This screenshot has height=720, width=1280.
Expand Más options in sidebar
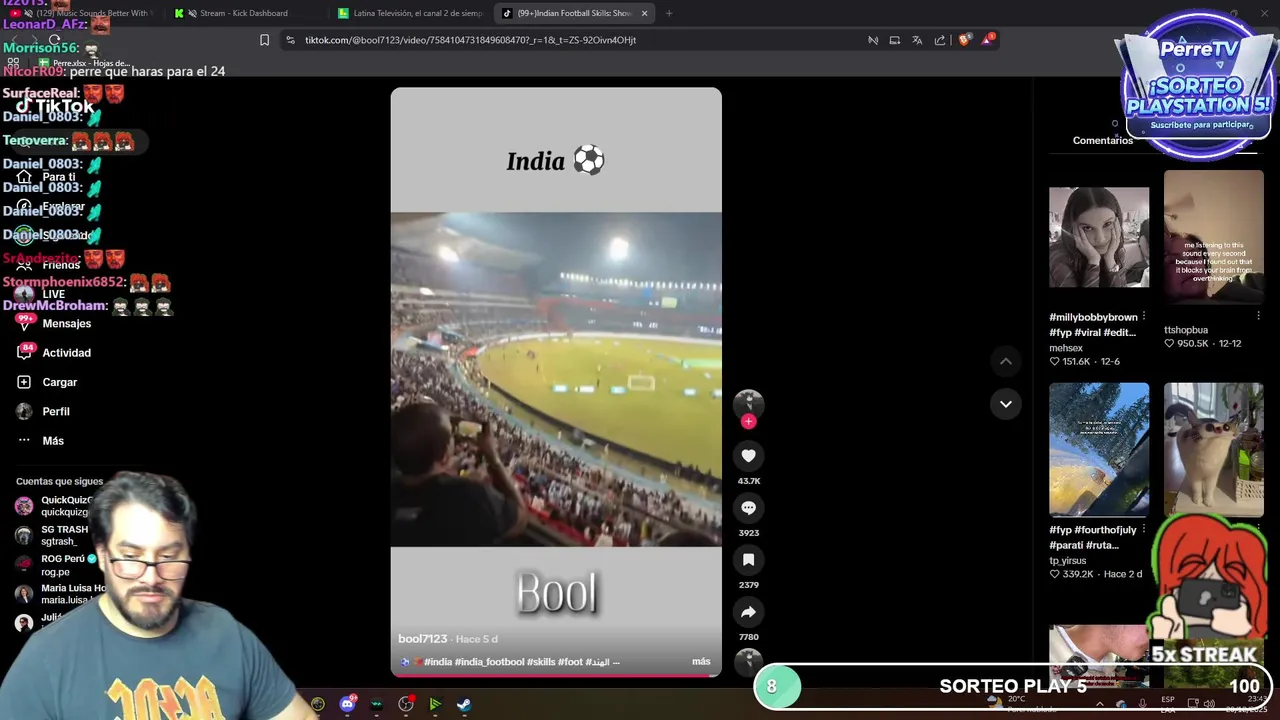point(41,441)
